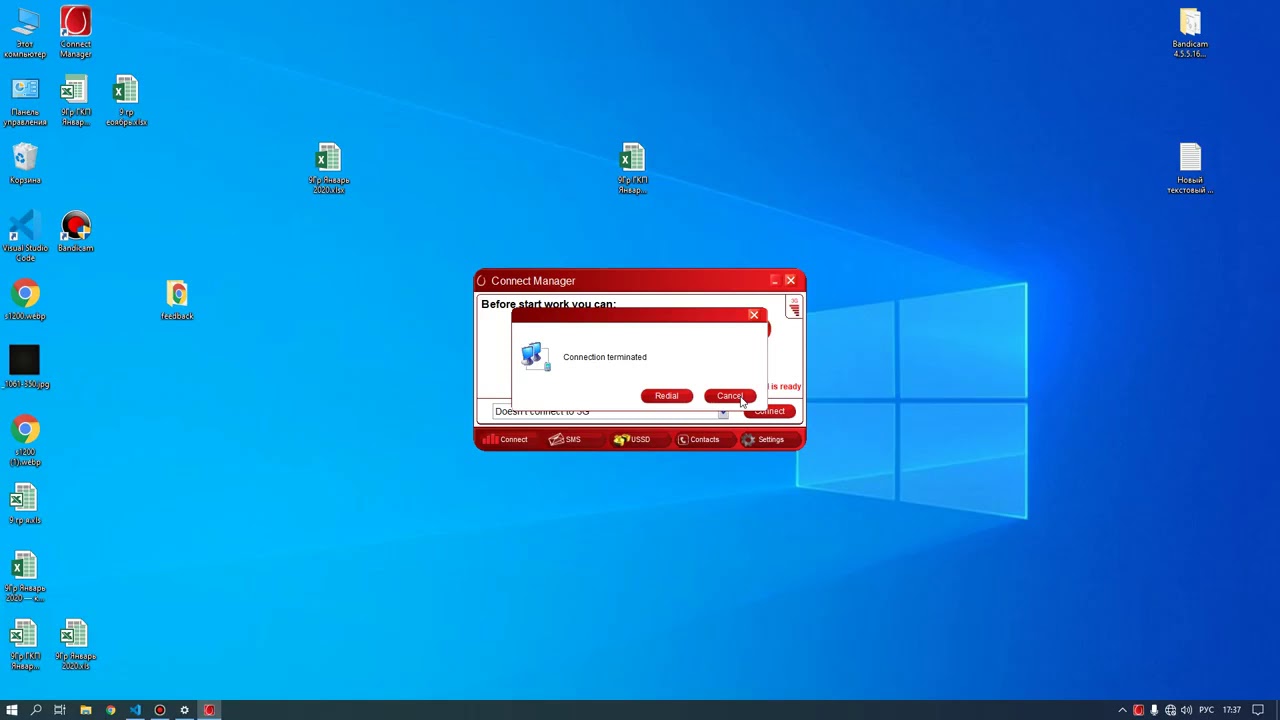Open the Settings tab

[x=762, y=439]
